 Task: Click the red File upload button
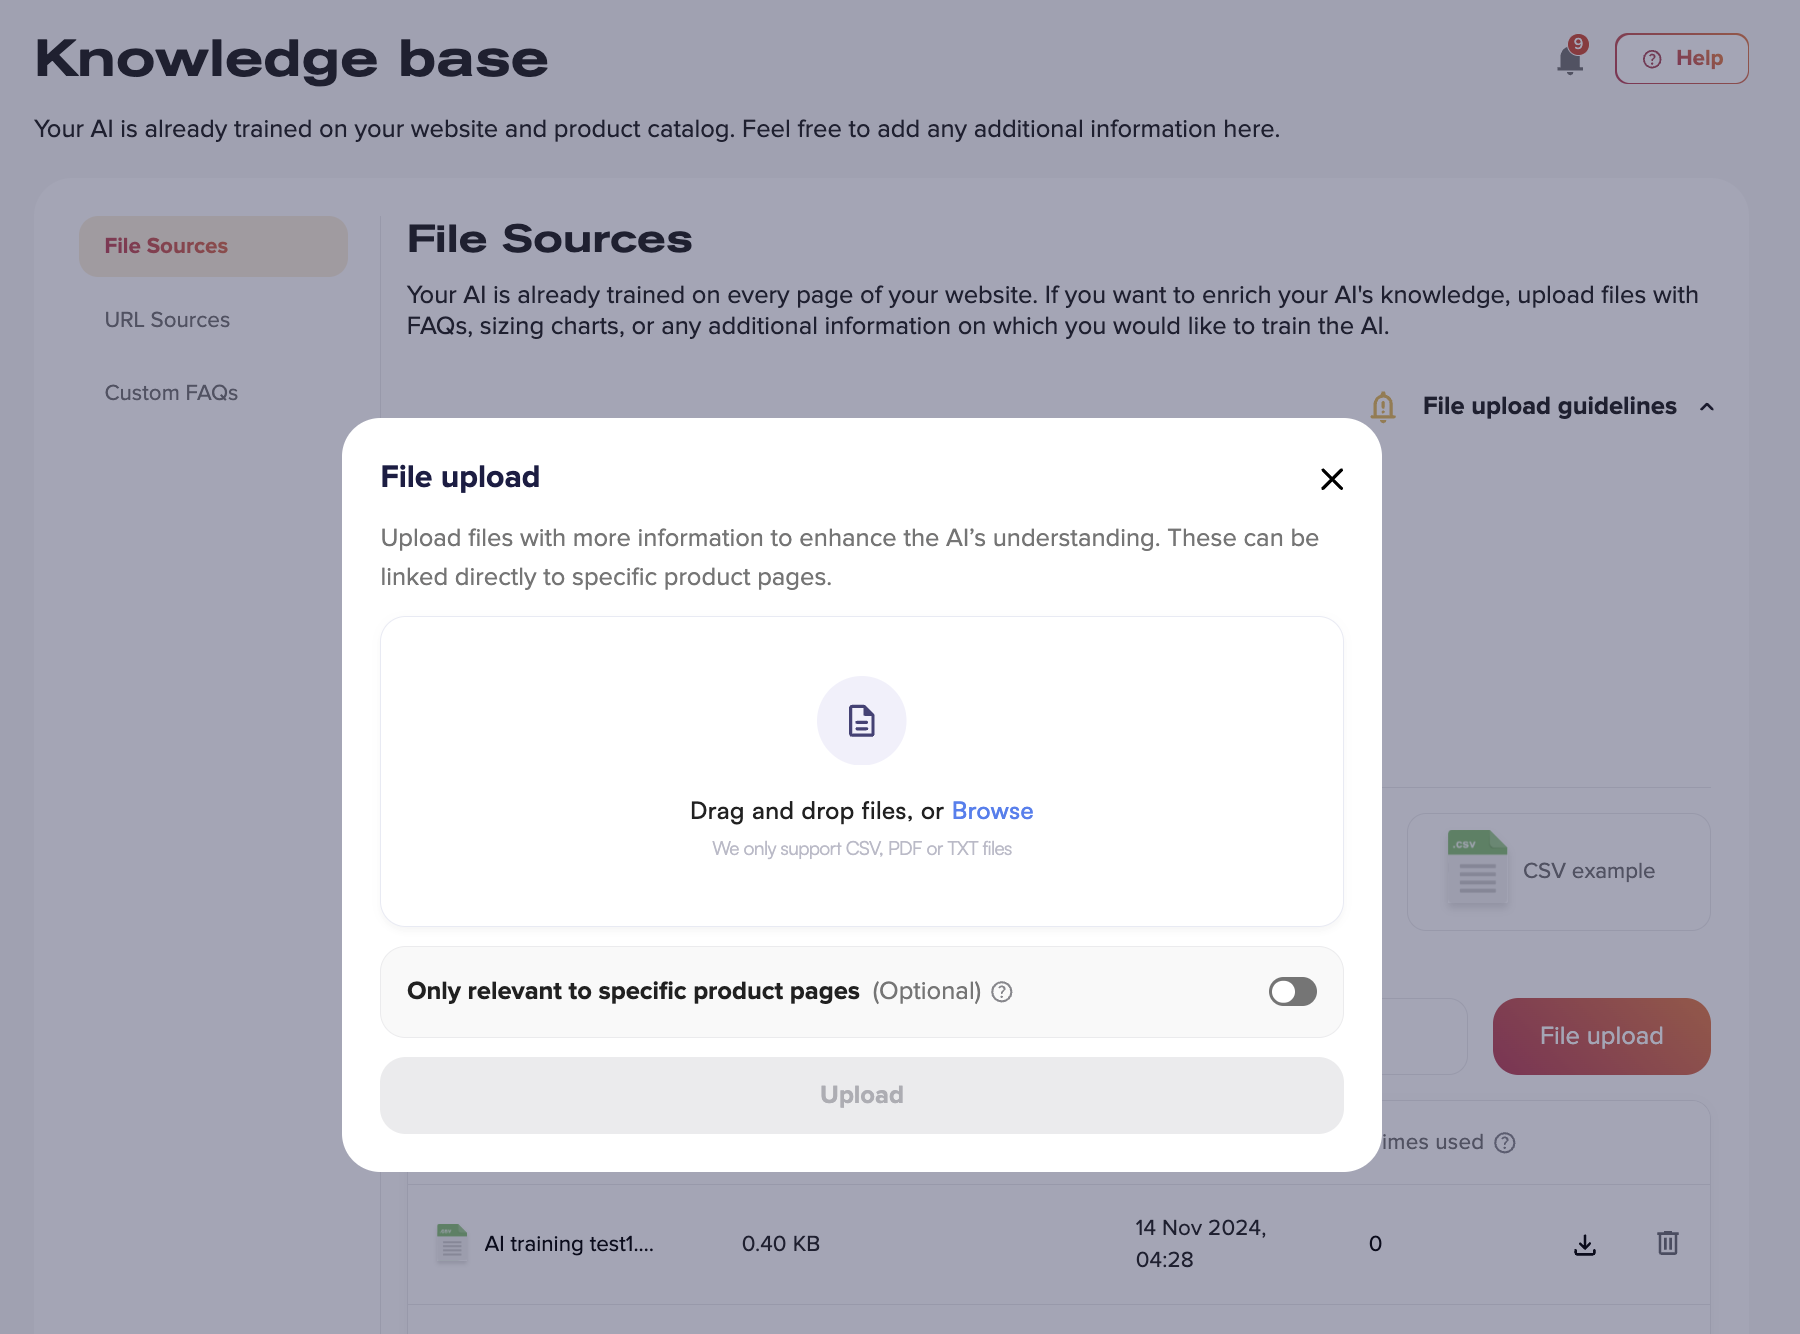tap(1601, 1036)
